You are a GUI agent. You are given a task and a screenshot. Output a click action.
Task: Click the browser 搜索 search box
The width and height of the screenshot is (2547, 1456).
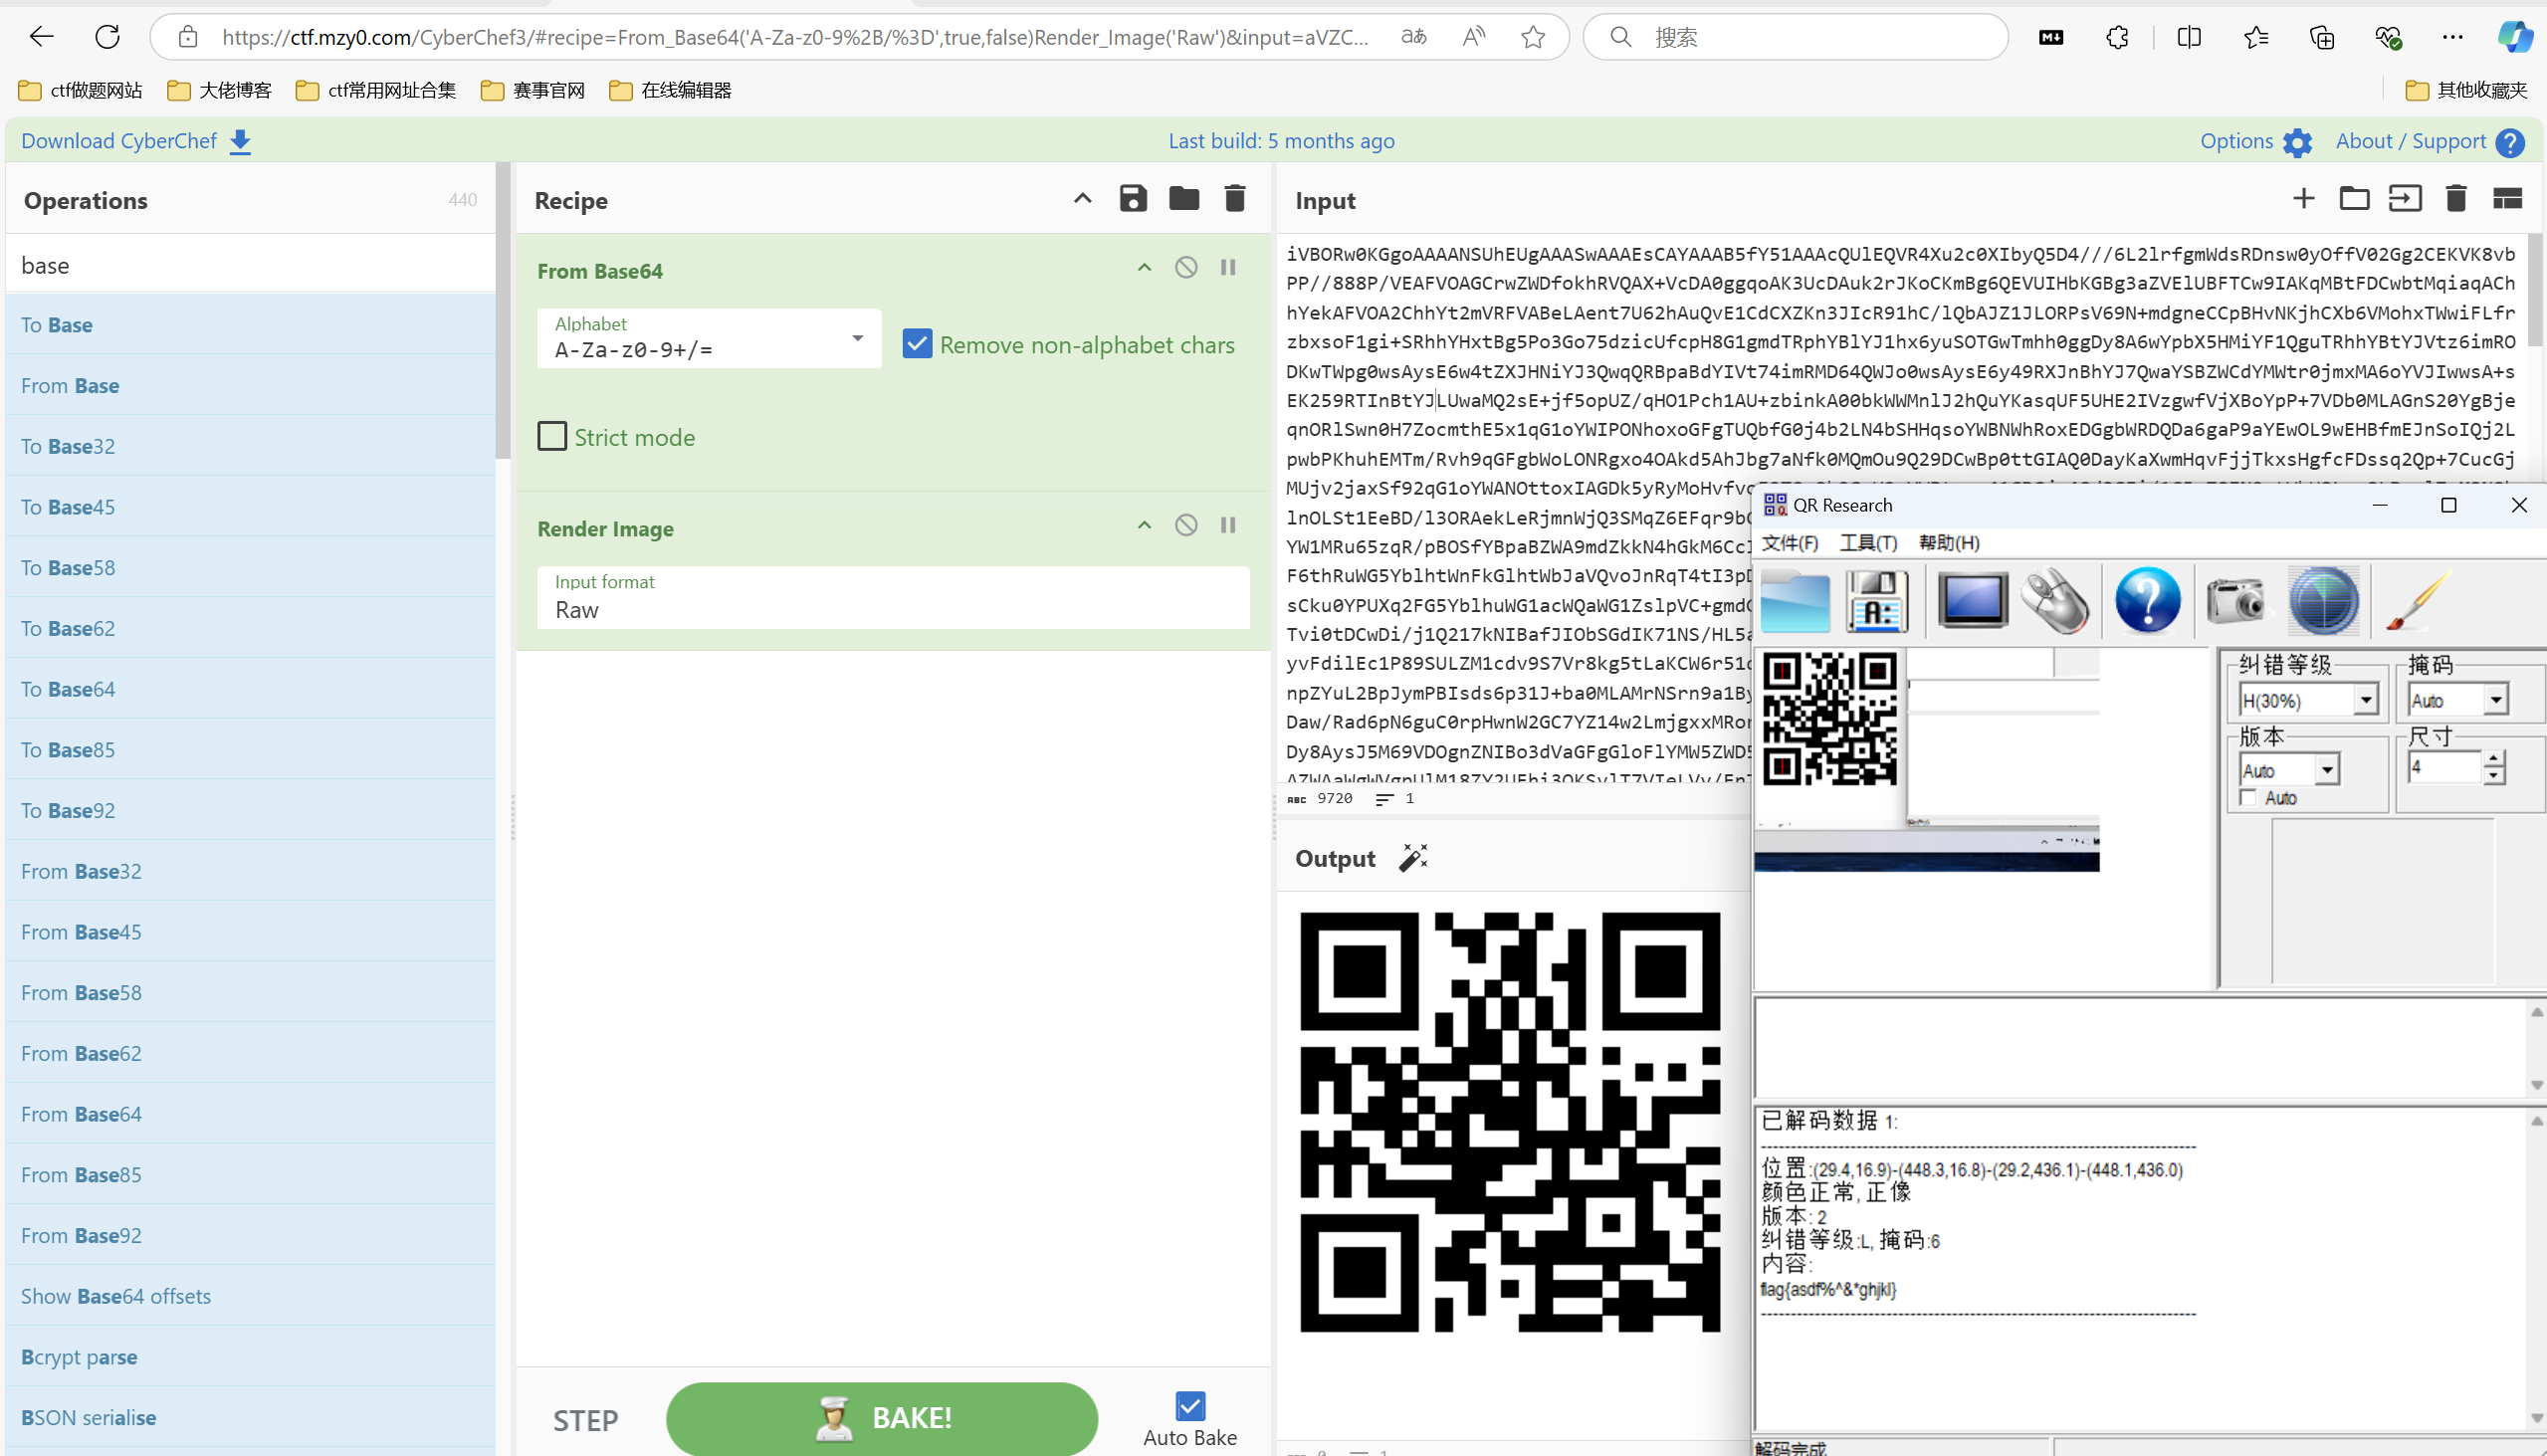1796,37
